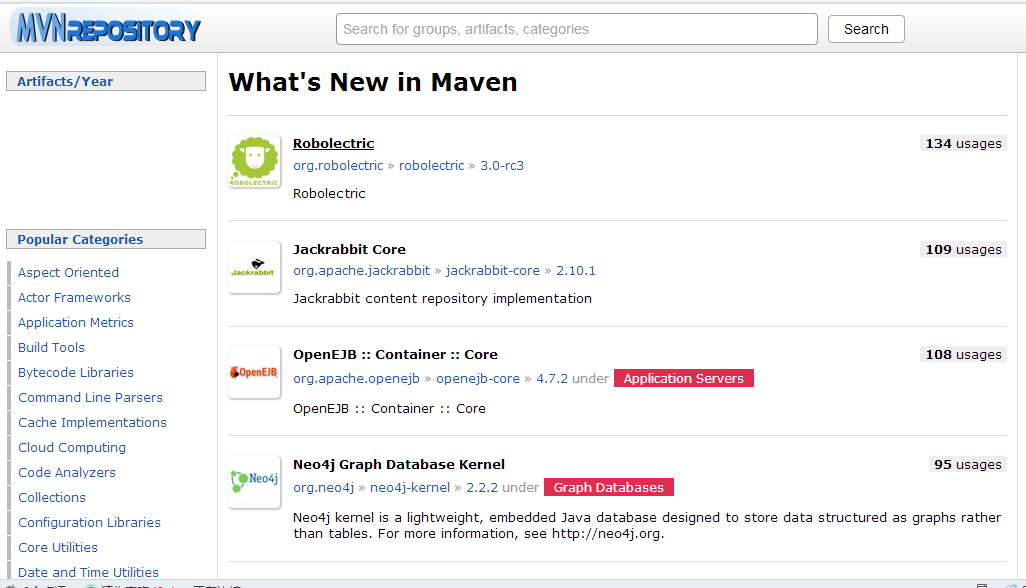The image size is (1026, 588).
Task: Open the Command Line Parsers category
Action: pos(90,397)
